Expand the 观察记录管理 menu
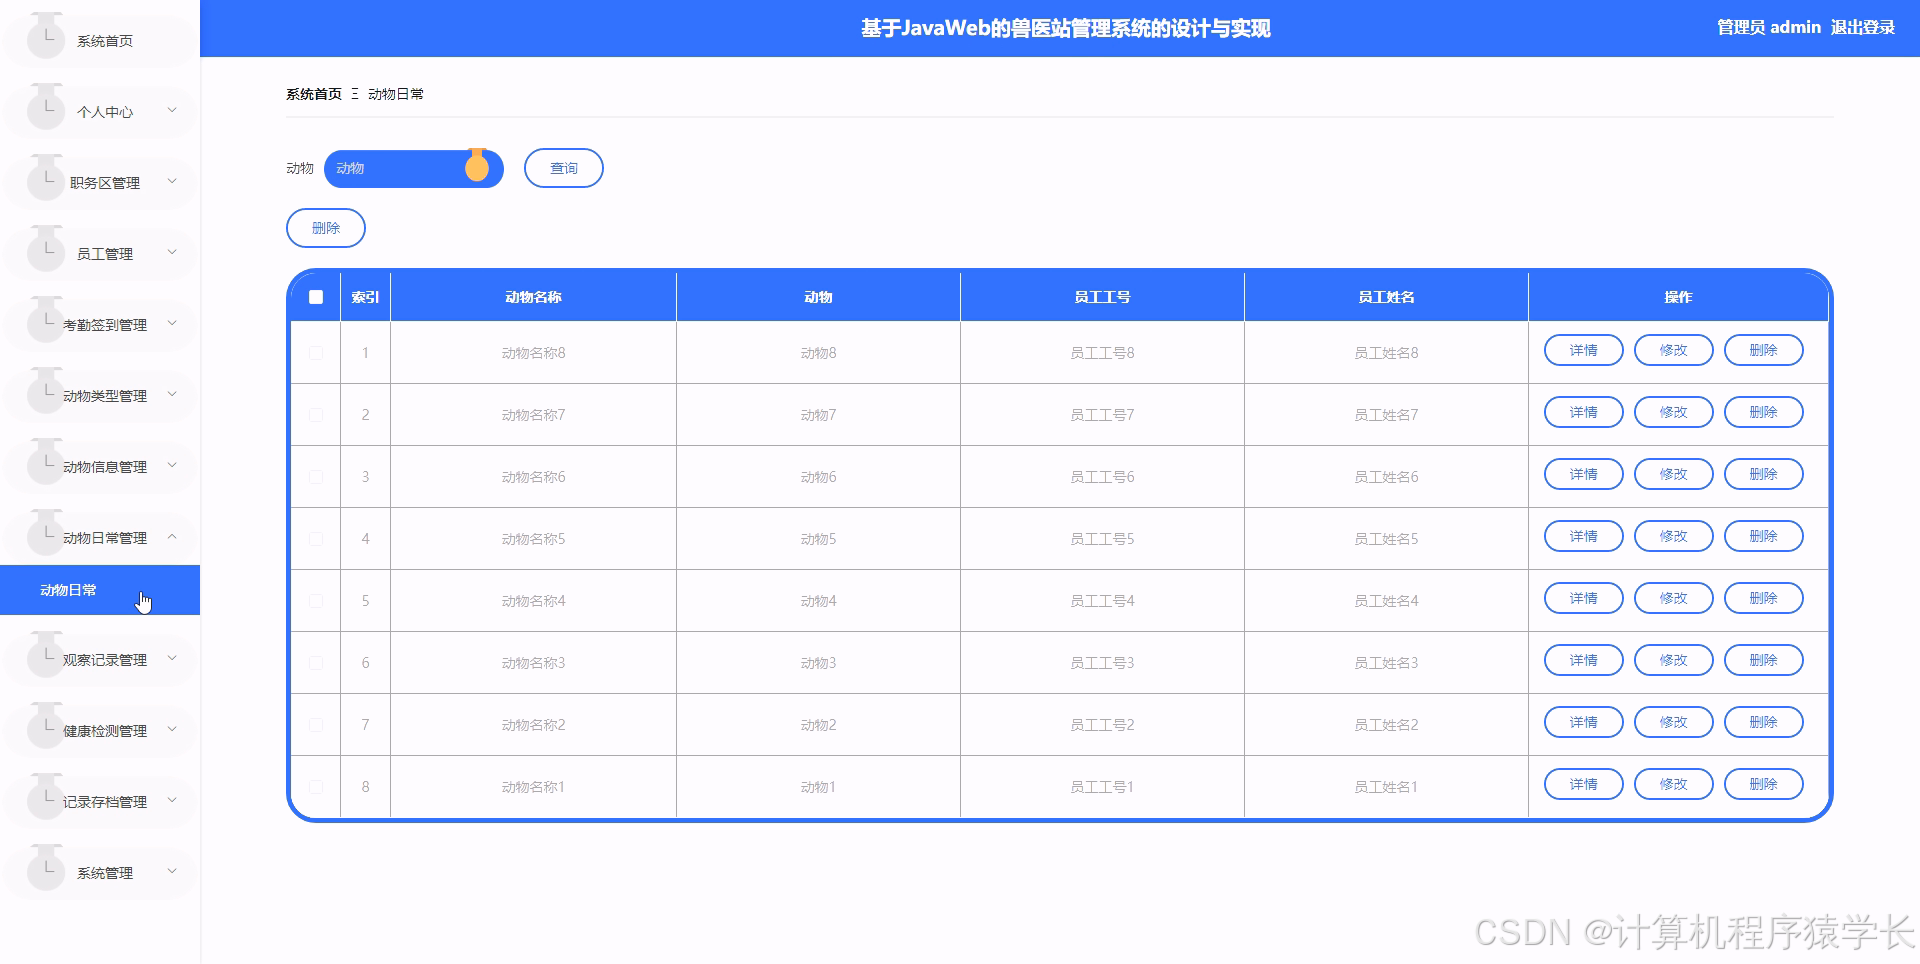Image resolution: width=1920 pixels, height=964 pixels. 110,659
